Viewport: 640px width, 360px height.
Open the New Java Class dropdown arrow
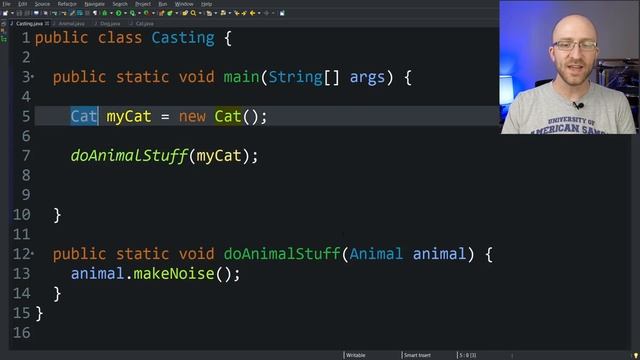pyautogui.click(x=177, y=13)
